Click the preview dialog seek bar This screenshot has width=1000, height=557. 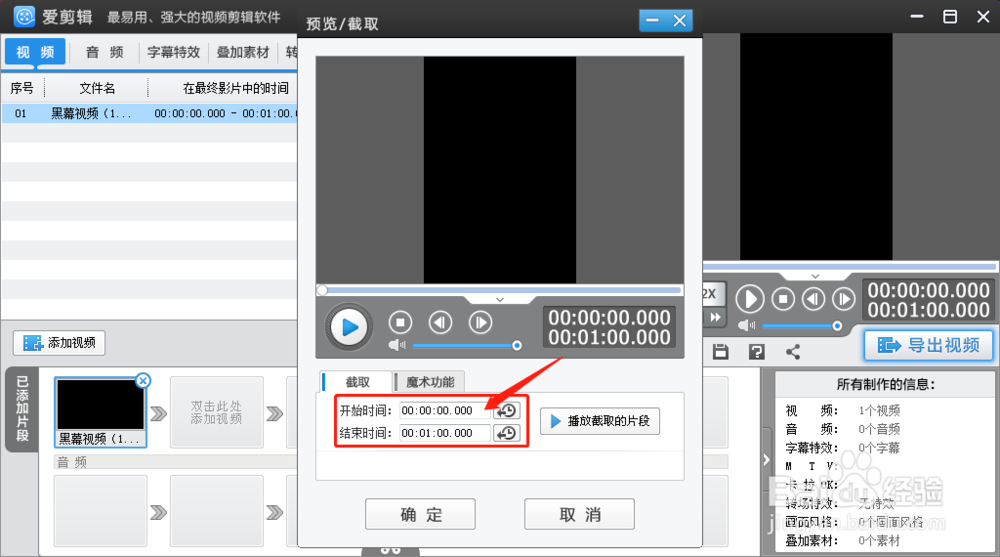click(500, 290)
